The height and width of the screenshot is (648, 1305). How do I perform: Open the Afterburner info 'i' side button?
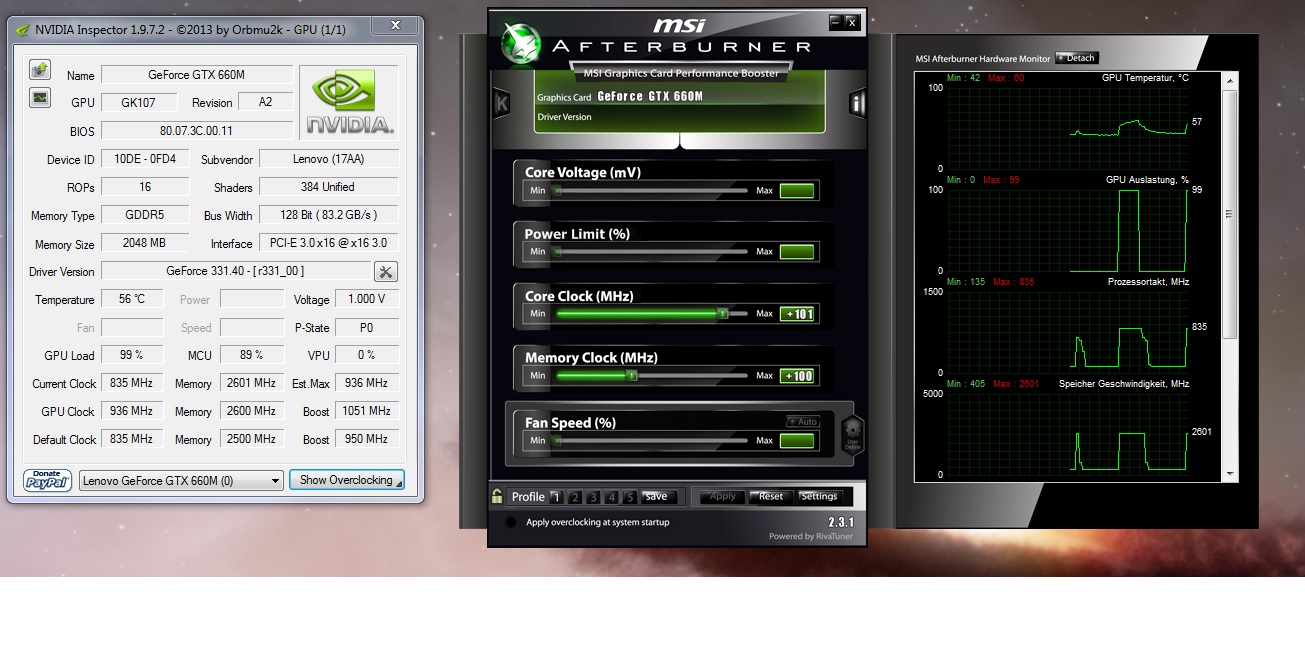click(857, 103)
